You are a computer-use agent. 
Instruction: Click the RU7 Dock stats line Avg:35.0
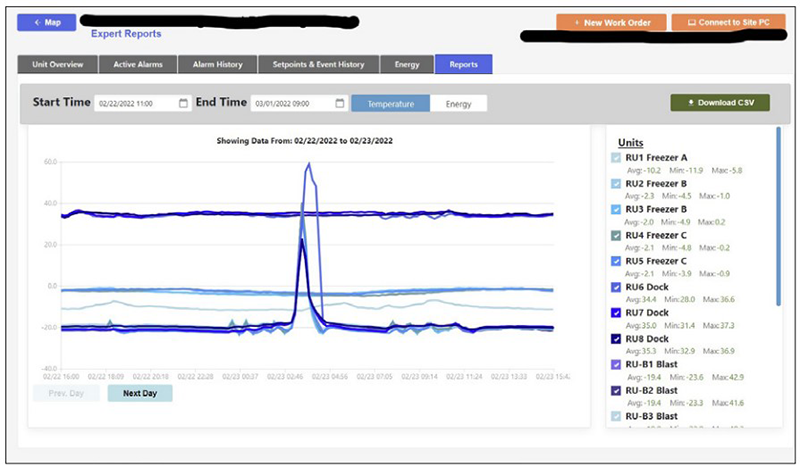click(x=641, y=326)
